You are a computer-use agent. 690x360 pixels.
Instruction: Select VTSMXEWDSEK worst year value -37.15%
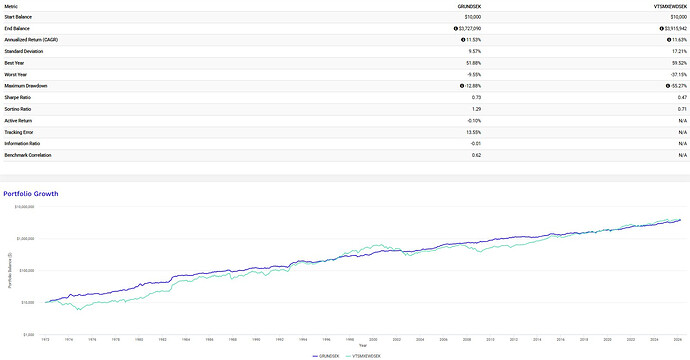coord(679,74)
